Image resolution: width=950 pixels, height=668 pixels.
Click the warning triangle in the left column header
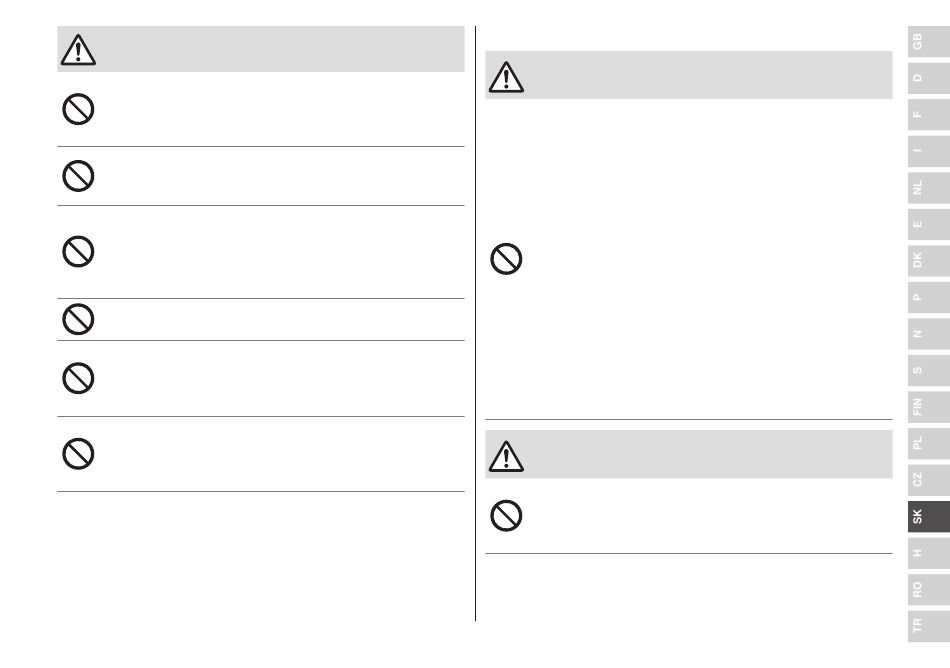click(x=78, y=50)
